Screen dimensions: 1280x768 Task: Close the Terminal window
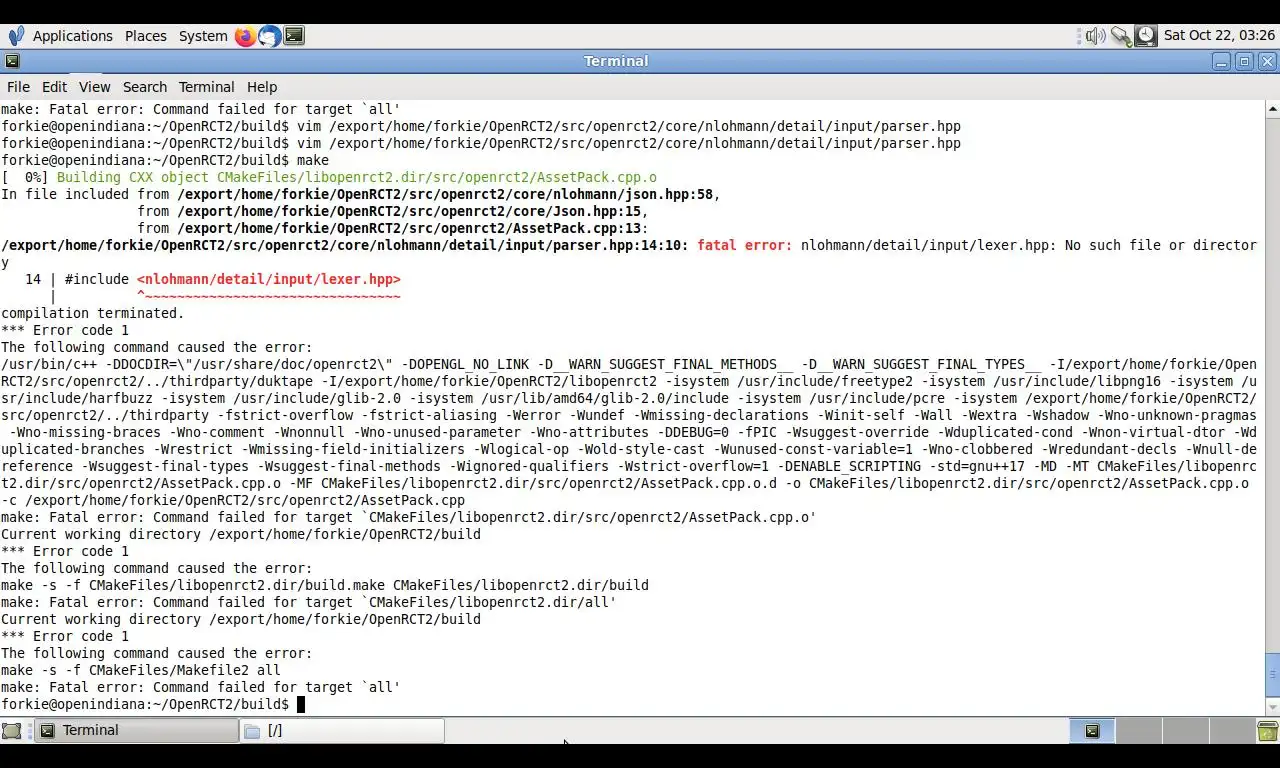point(1267,61)
